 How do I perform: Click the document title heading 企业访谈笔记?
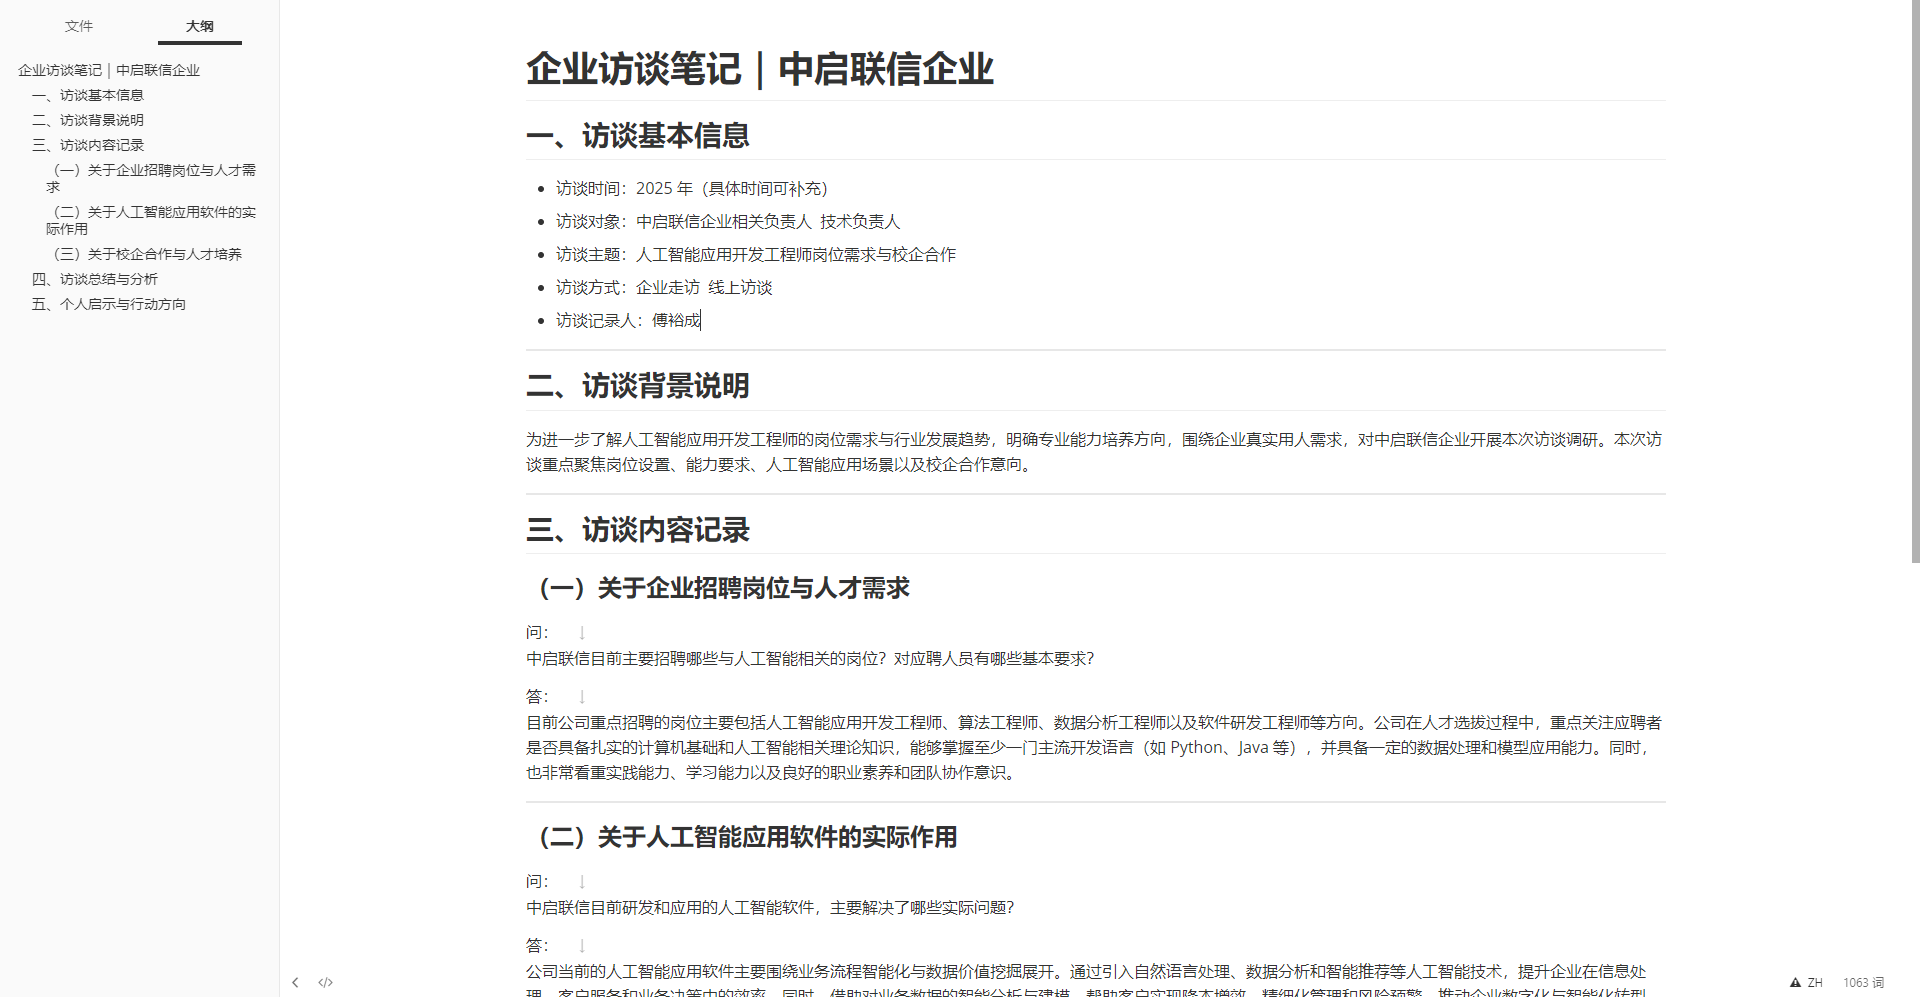[x=760, y=69]
